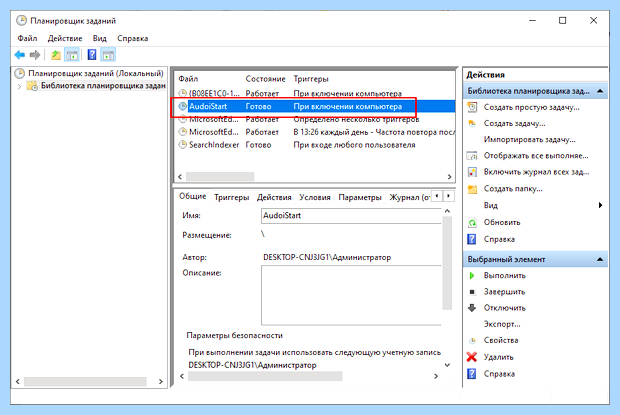Sort tasks by Файл column header
Image resolution: width=620 pixels, height=415 pixels.
tap(188, 79)
